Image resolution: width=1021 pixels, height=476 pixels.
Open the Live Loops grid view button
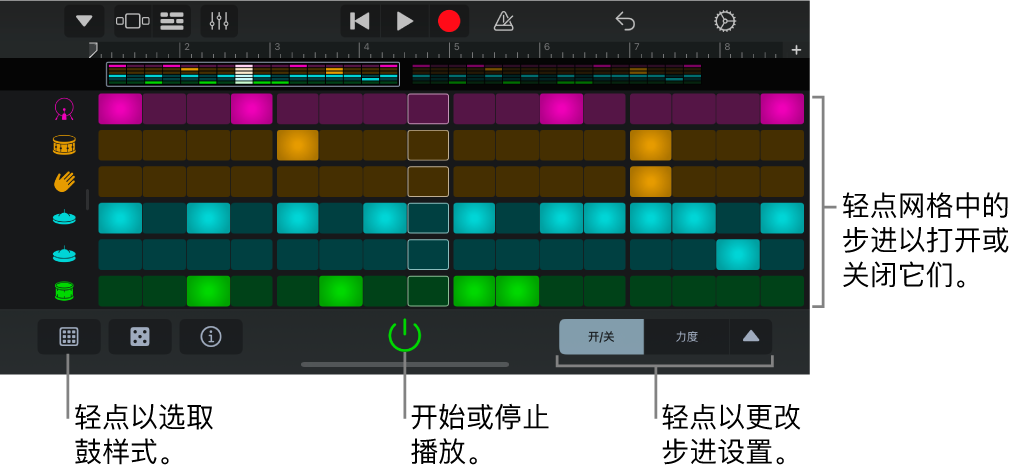[133, 21]
